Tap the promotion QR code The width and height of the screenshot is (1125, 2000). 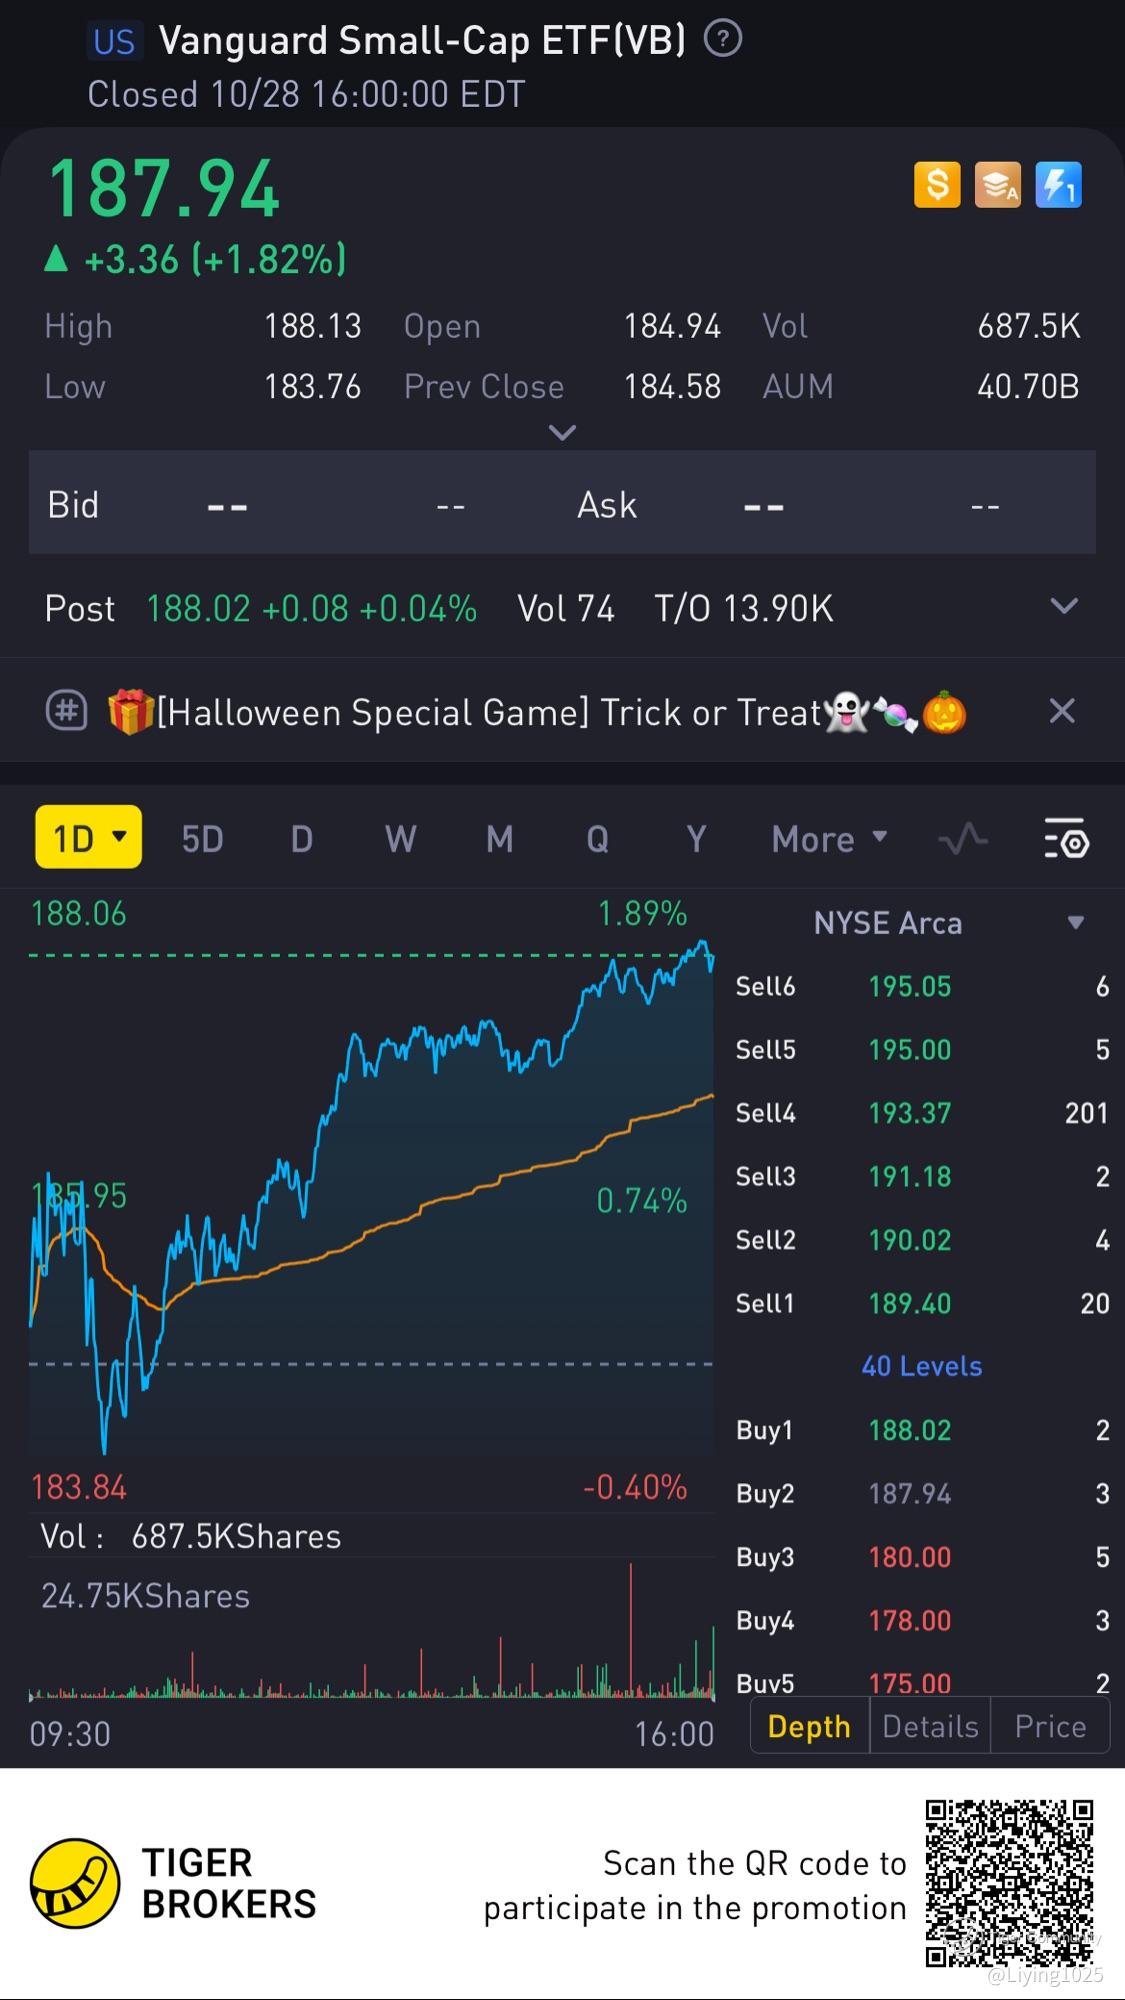coord(1008,1882)
